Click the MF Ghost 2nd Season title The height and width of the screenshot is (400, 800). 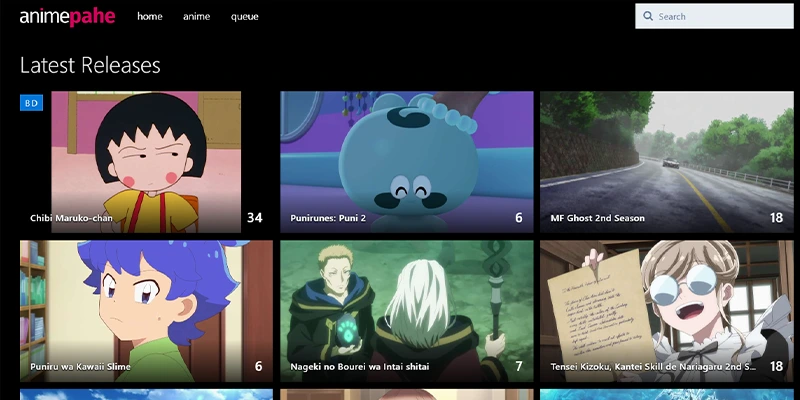pos(597,218)
